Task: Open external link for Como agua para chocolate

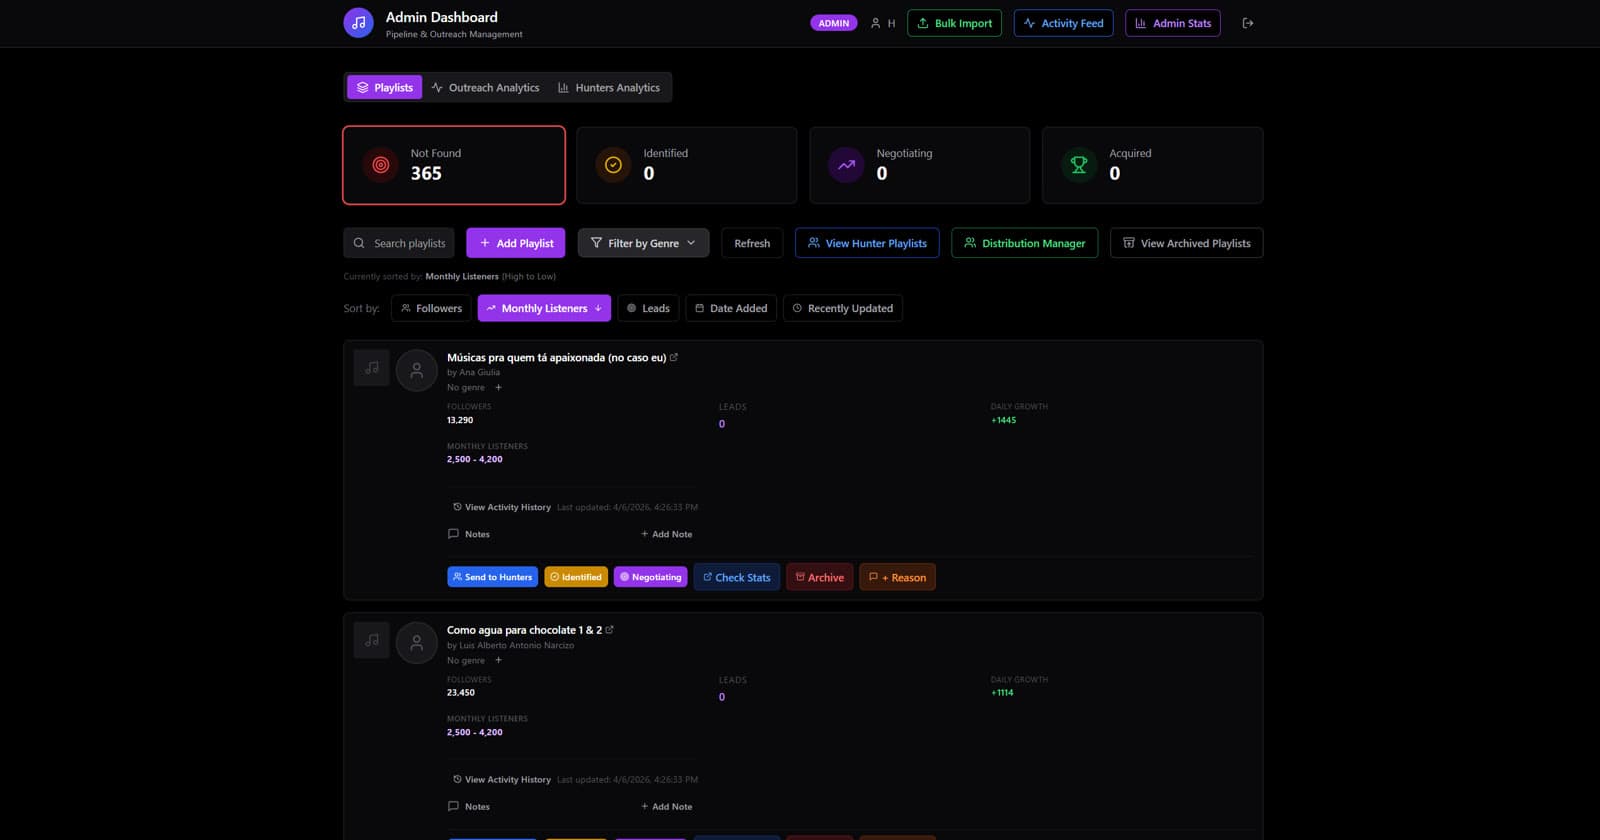Action: pos(610,630)
